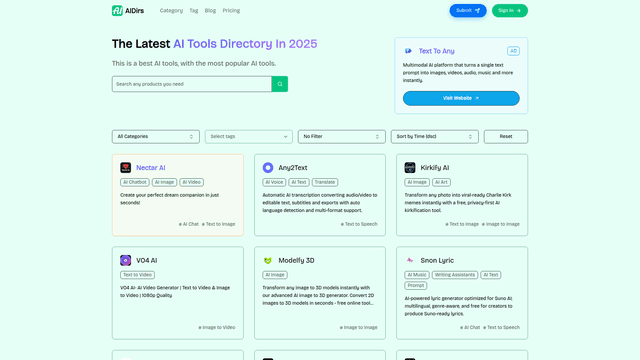
Task: Click the Submit button
Action: click(x=468, y=11)
